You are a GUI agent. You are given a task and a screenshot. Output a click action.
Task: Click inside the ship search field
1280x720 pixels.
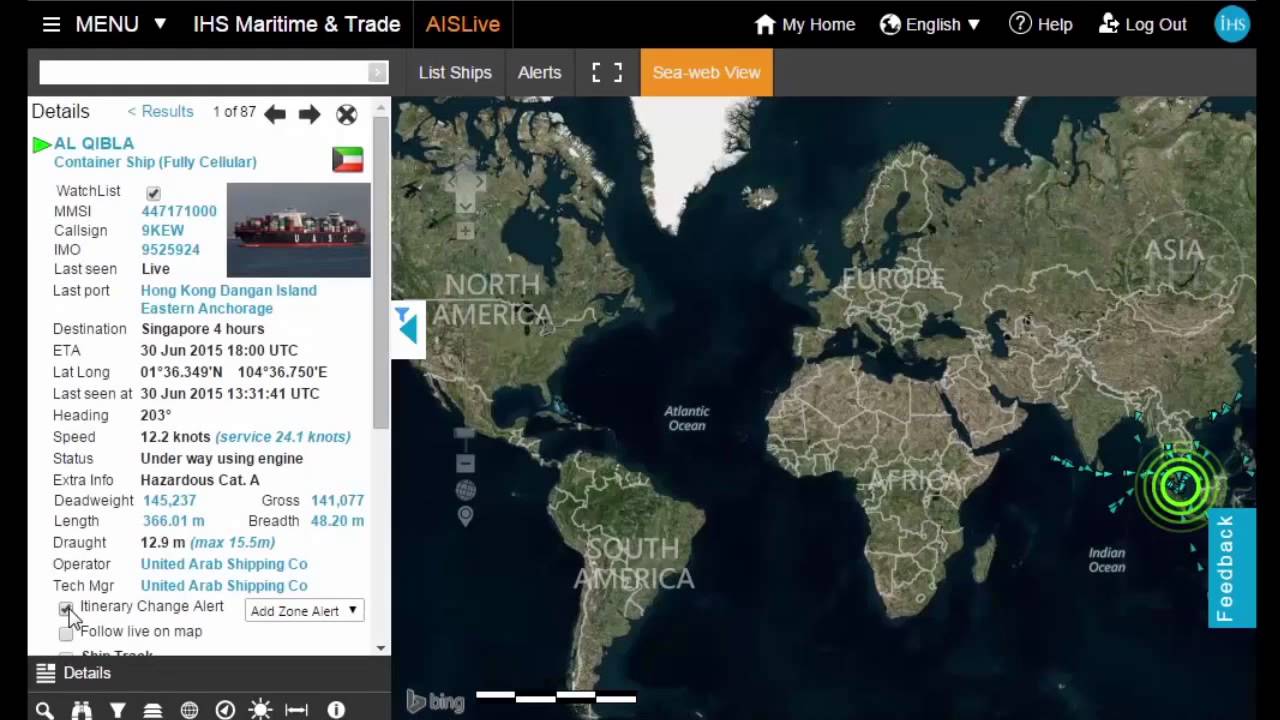pyautogui.click(x=203, y=72)
